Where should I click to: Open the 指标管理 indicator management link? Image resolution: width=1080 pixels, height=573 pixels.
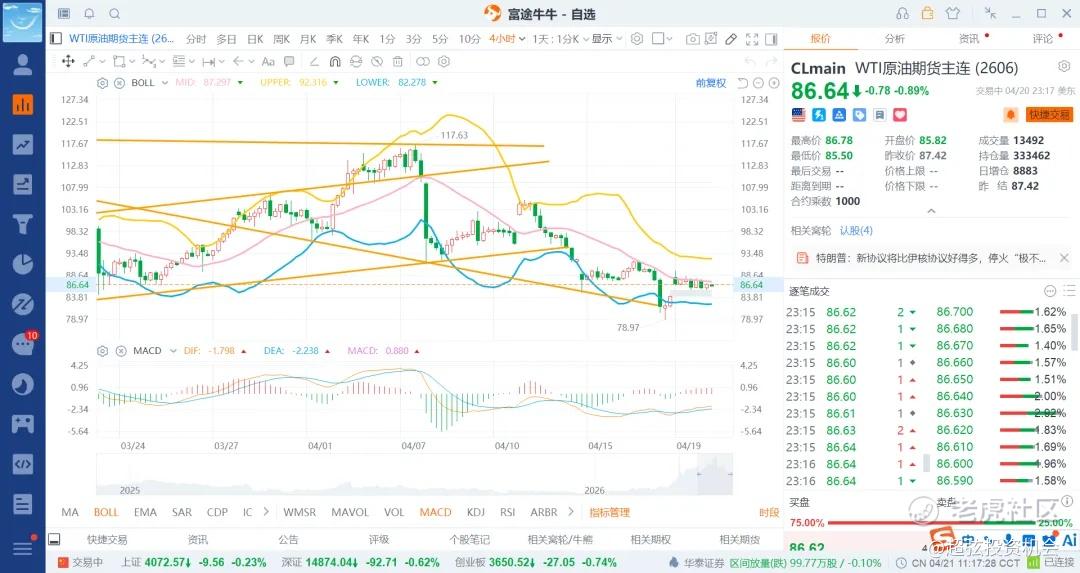(x=609, y=512)
